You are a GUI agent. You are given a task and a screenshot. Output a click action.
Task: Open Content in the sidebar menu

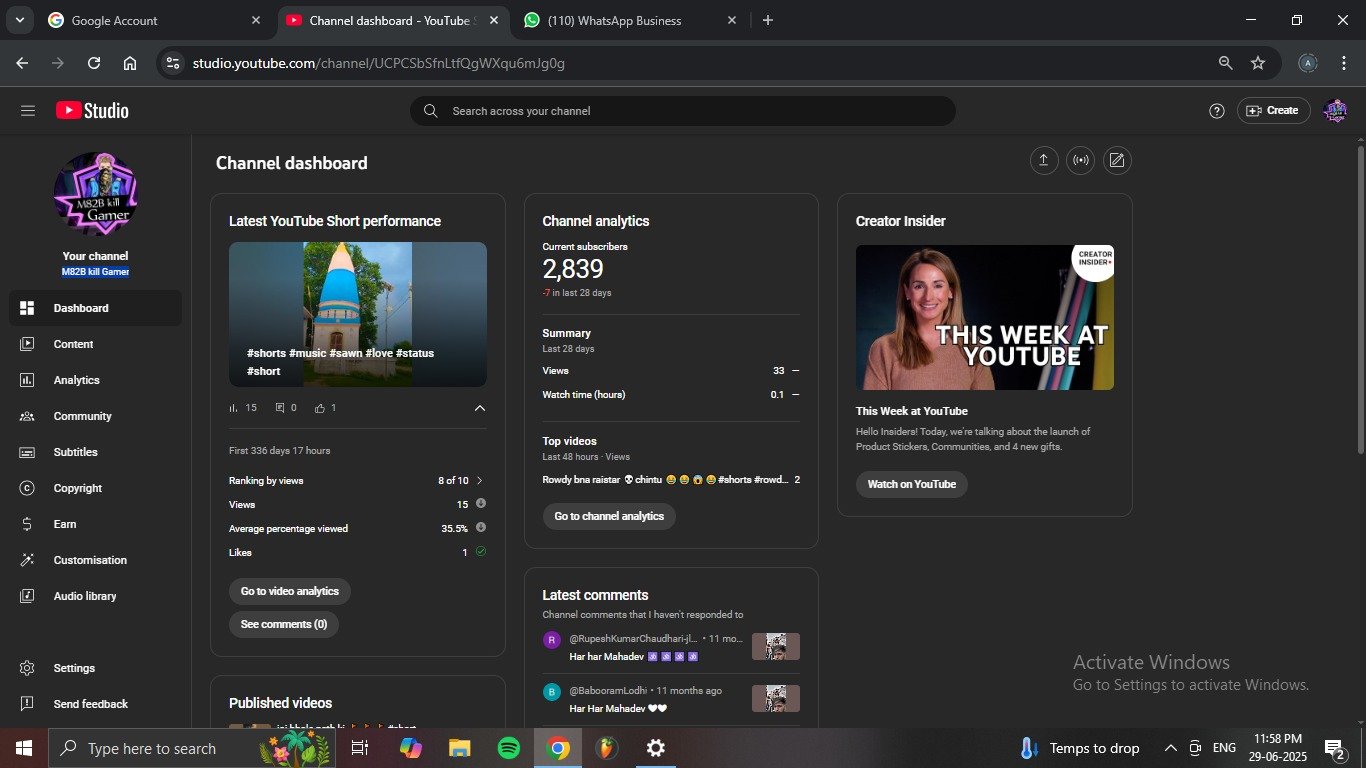(x=95, y=344)
